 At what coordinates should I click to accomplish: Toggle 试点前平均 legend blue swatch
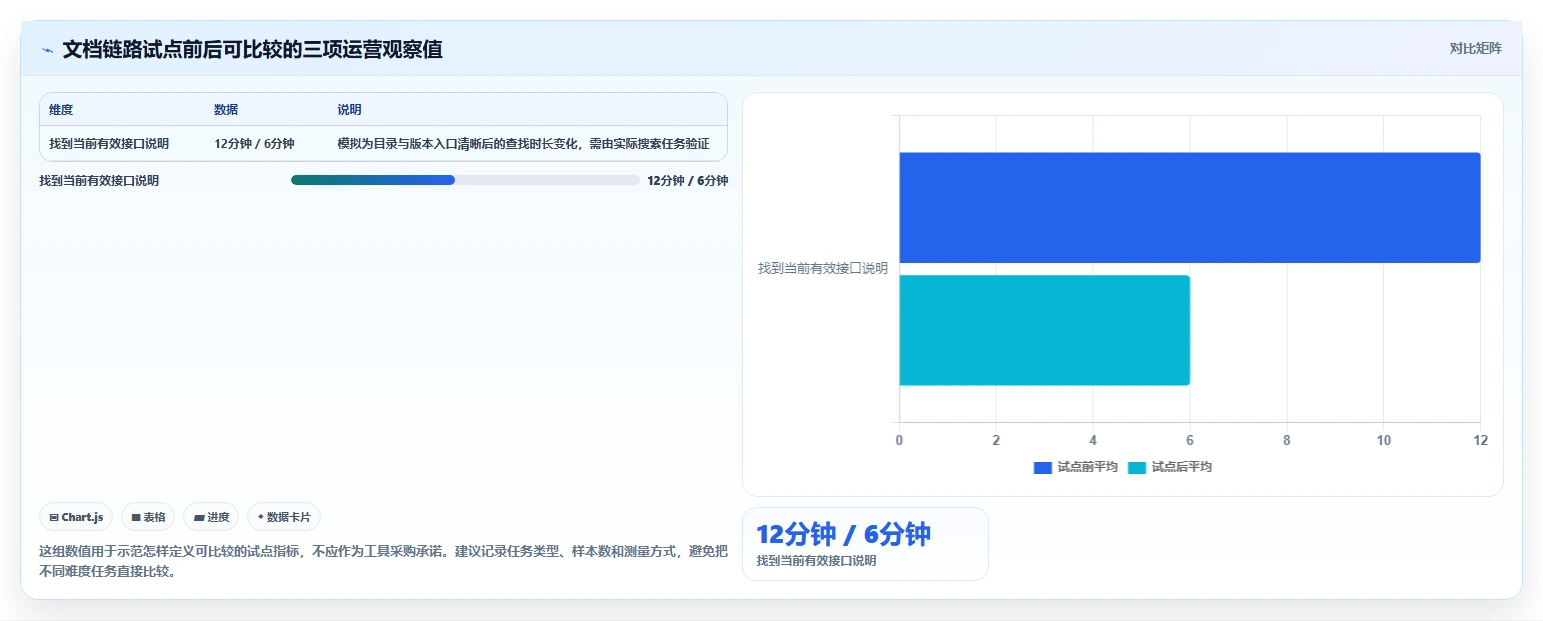(1042, 467)
